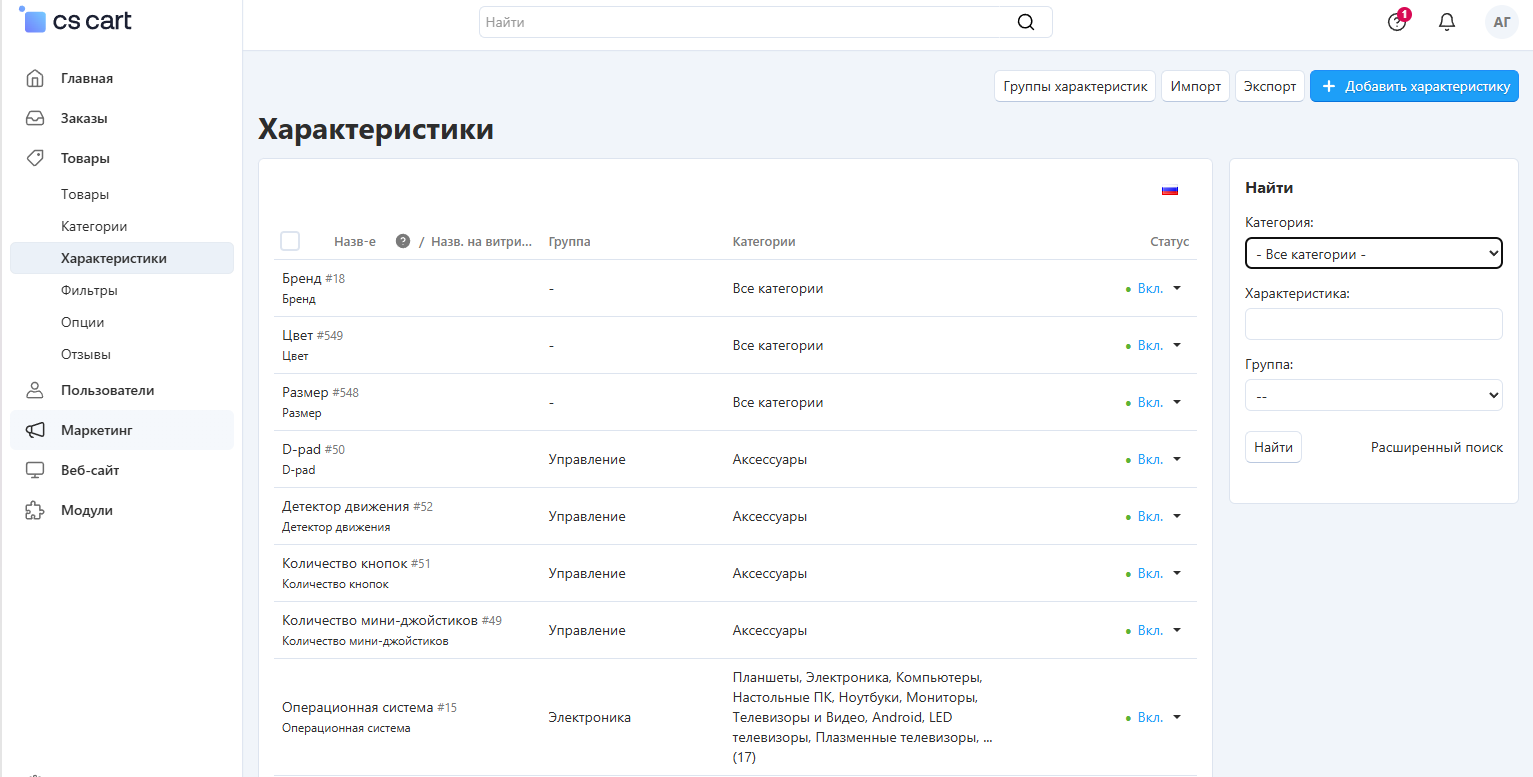The height and width of the screenshot is (777, 1533).
Task: Open Фильтры in the sidebar
Action: pos(89,290)
